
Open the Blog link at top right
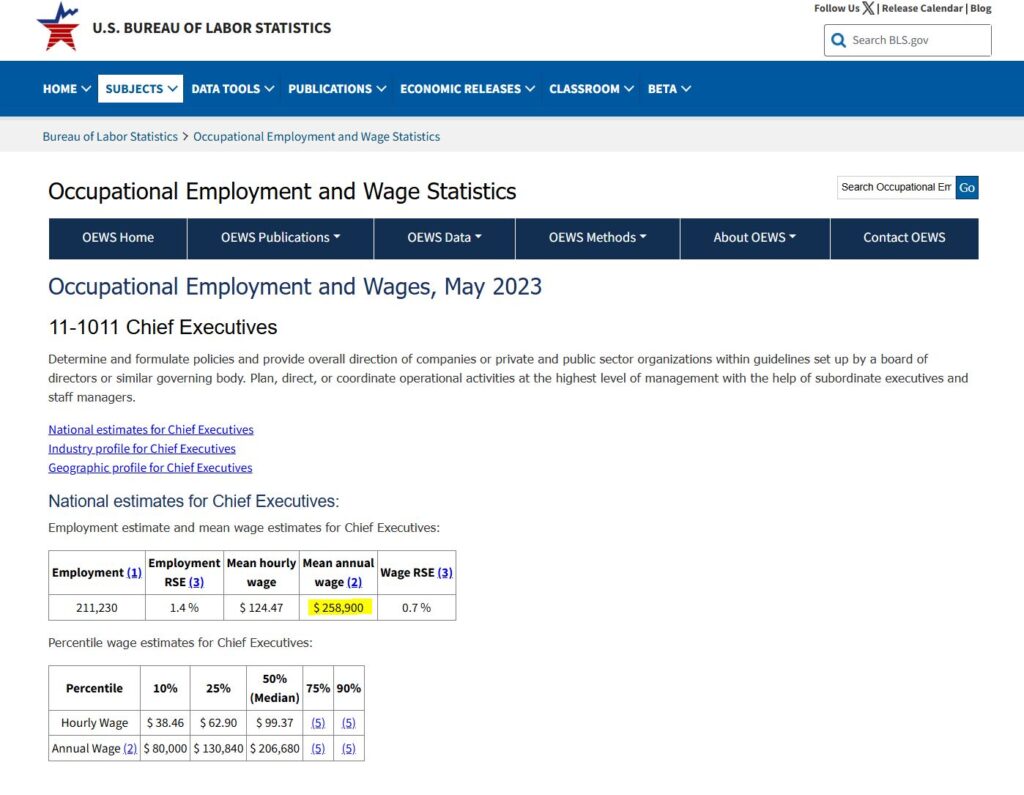(980, 8)
